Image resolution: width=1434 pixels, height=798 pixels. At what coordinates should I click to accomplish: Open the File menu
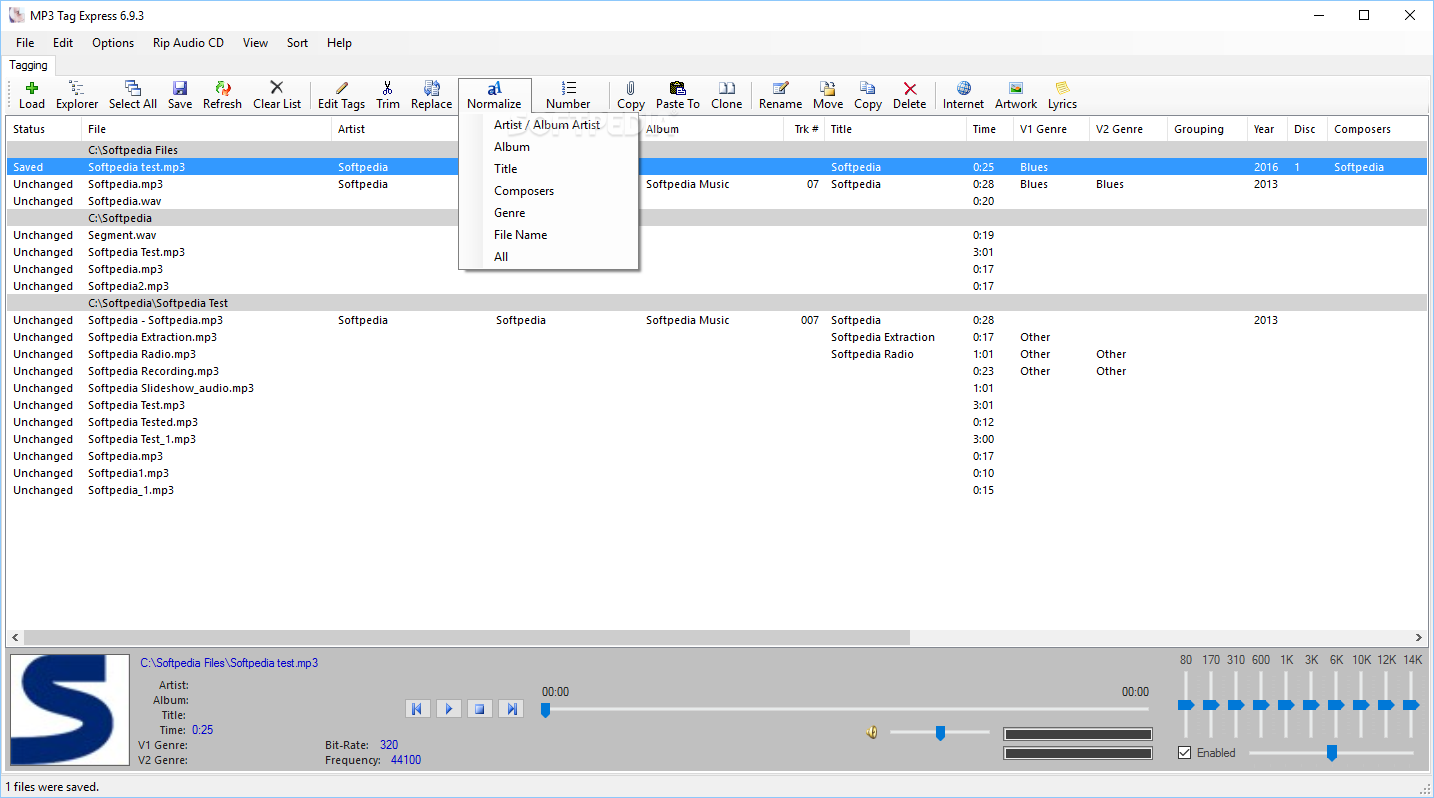click(x=25, y=43)
